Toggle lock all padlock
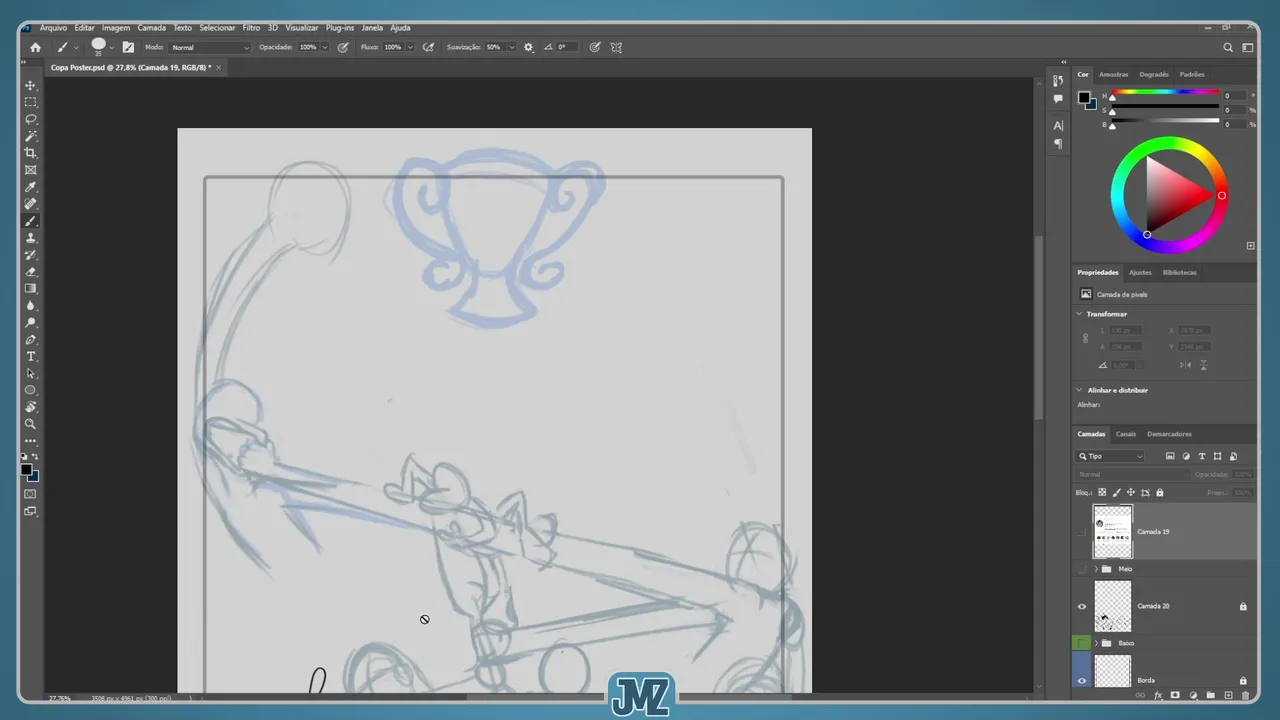Viewport: 1280px width, 720px height. (1159, 492)
